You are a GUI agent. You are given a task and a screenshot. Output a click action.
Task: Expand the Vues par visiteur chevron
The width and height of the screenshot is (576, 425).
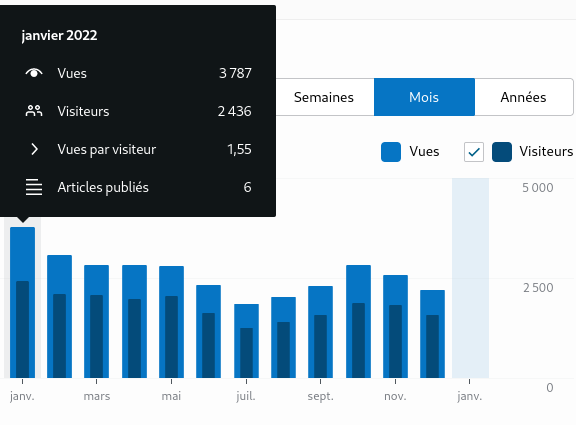coord(34,149)
